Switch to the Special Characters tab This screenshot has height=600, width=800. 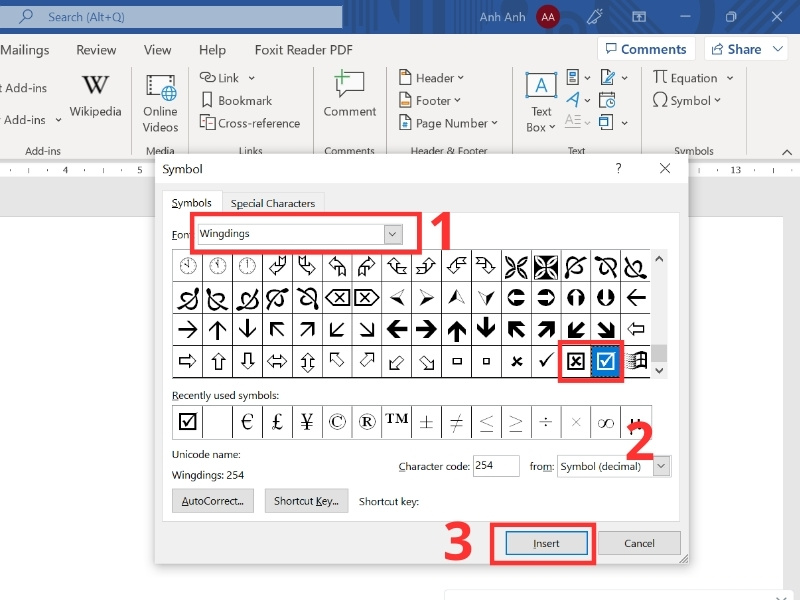point(273,204)
